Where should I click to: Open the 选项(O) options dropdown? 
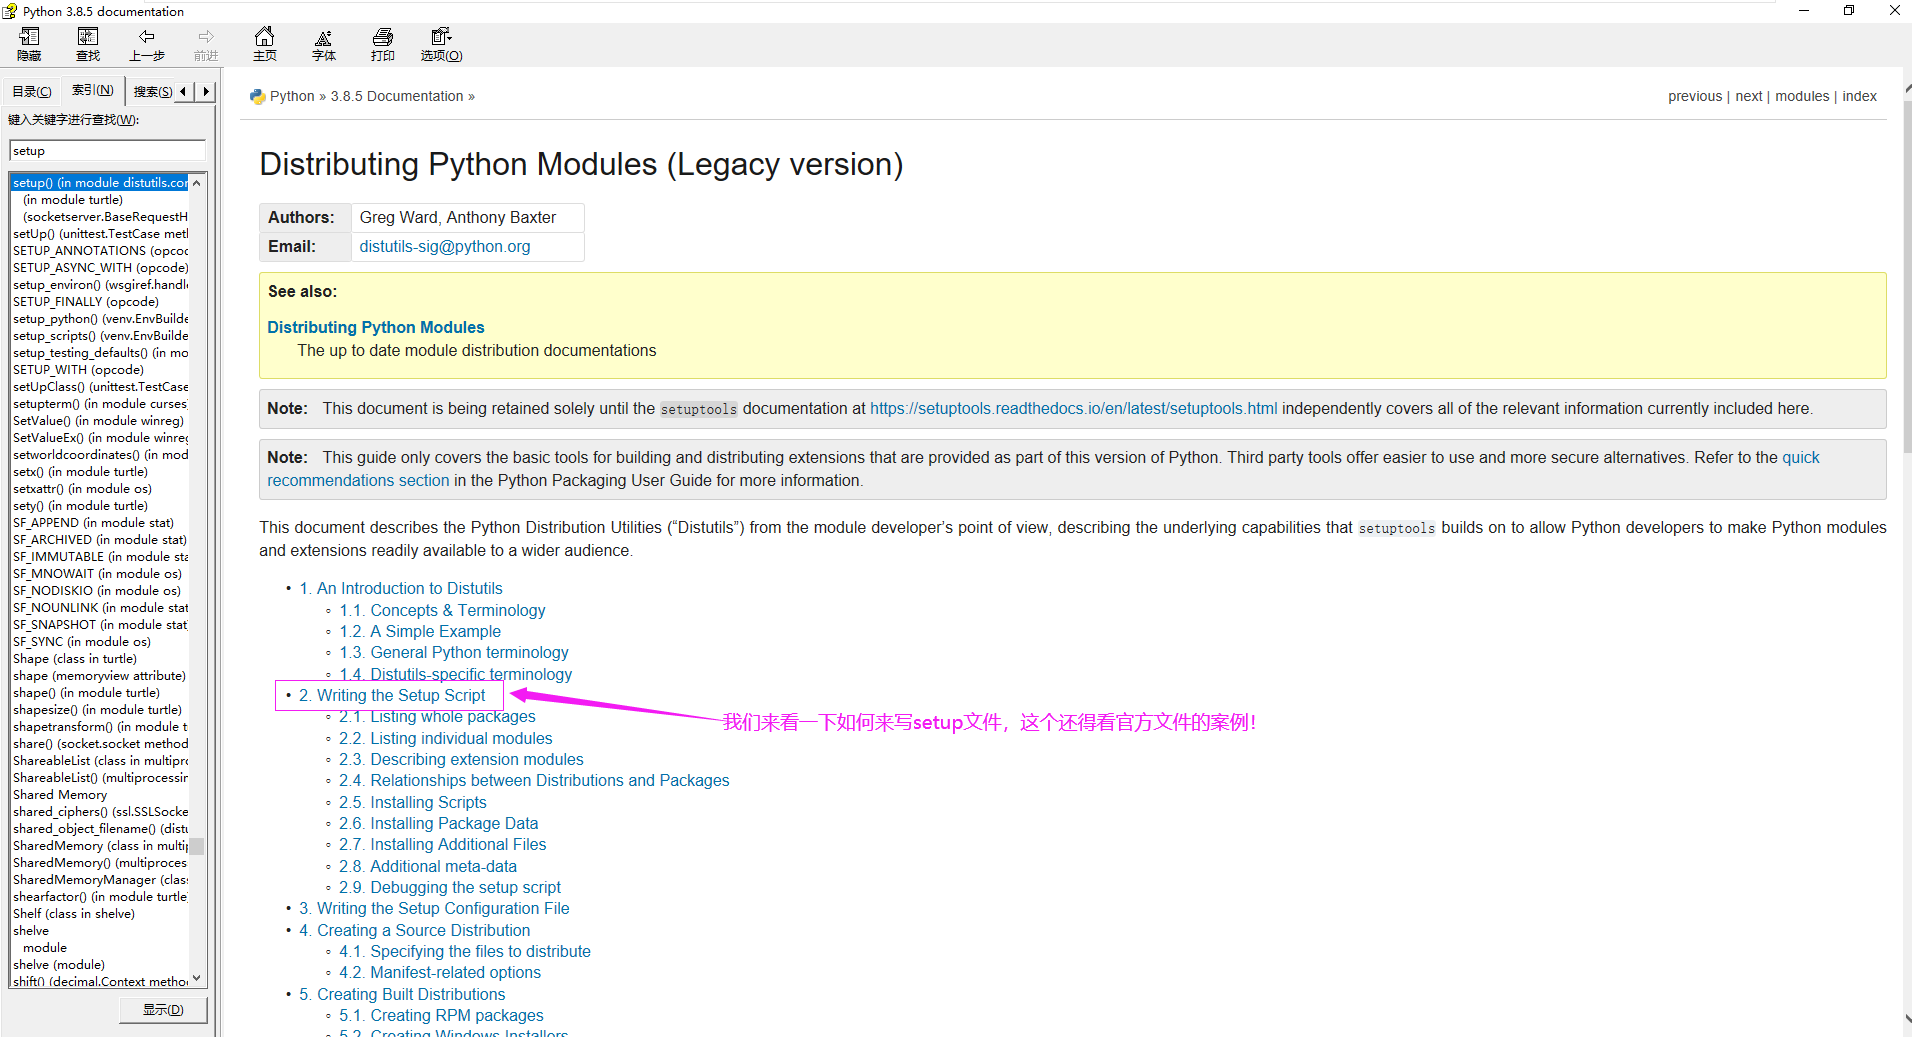tap(440, 44)
